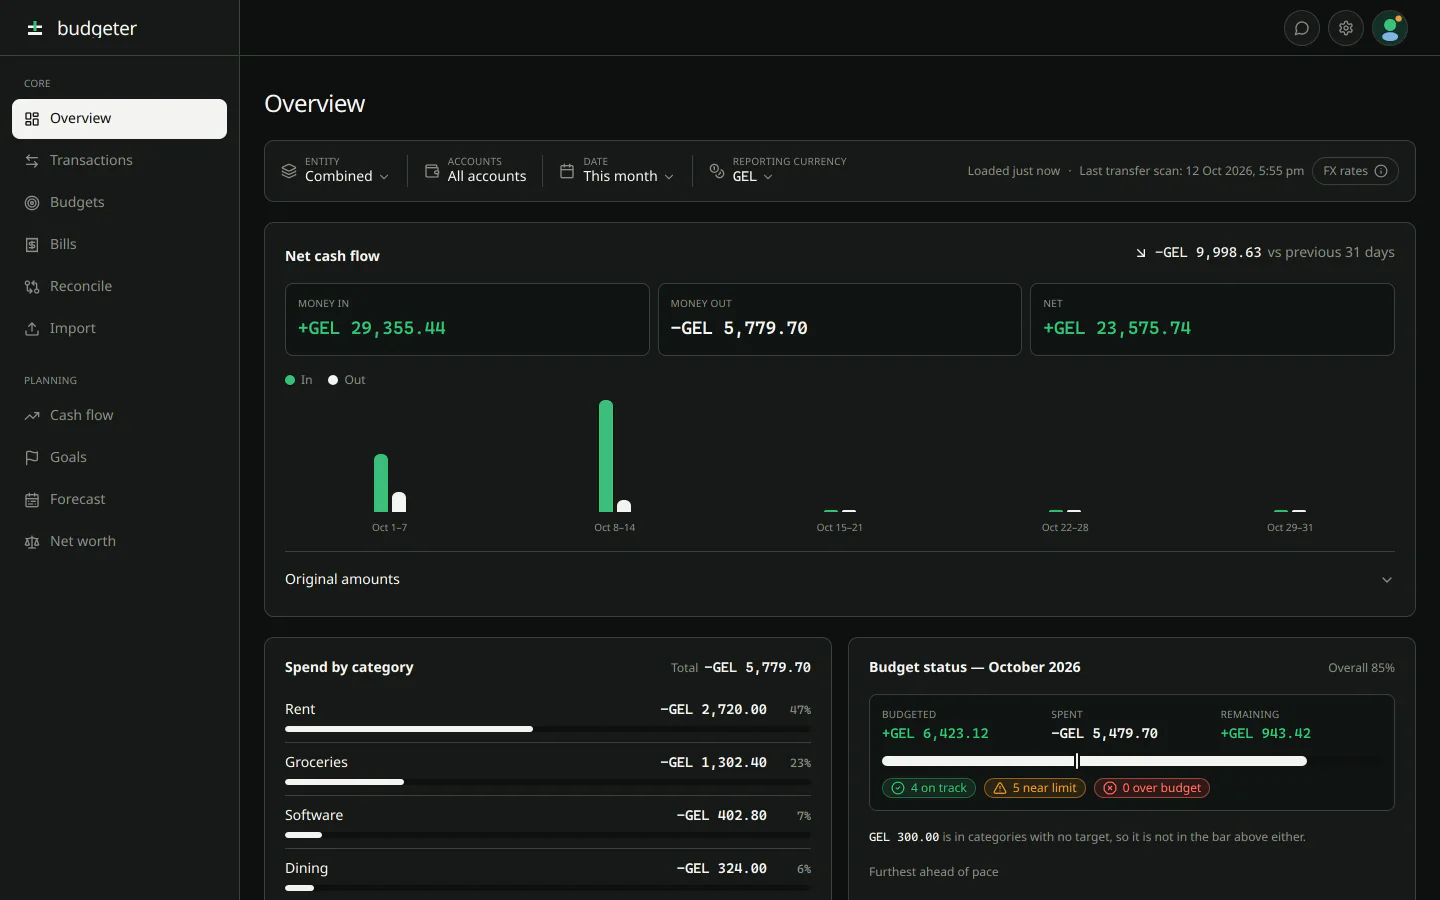Click the FX rates info icon
The width and height of the screenshot is (1440, 900).
1381,171
